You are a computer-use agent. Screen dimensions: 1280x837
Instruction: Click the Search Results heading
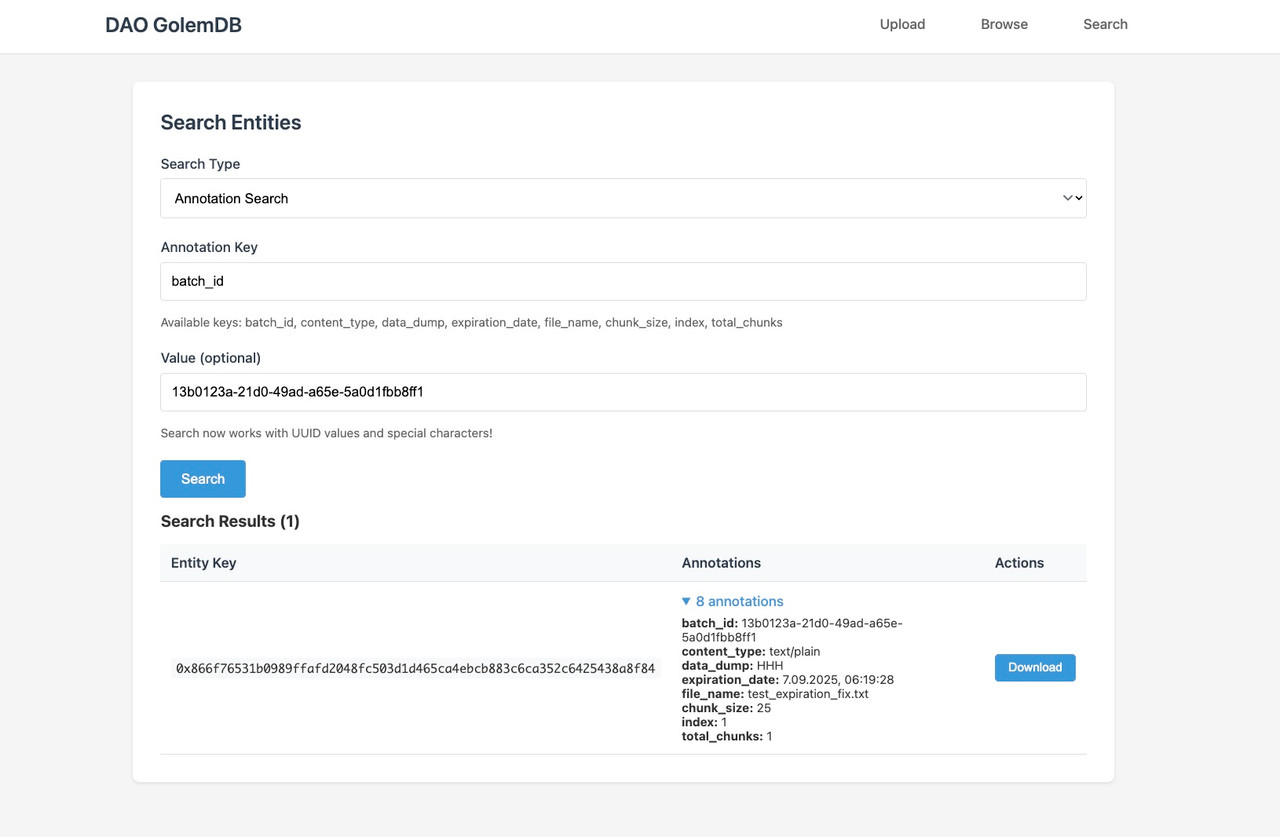pos(230,521)
